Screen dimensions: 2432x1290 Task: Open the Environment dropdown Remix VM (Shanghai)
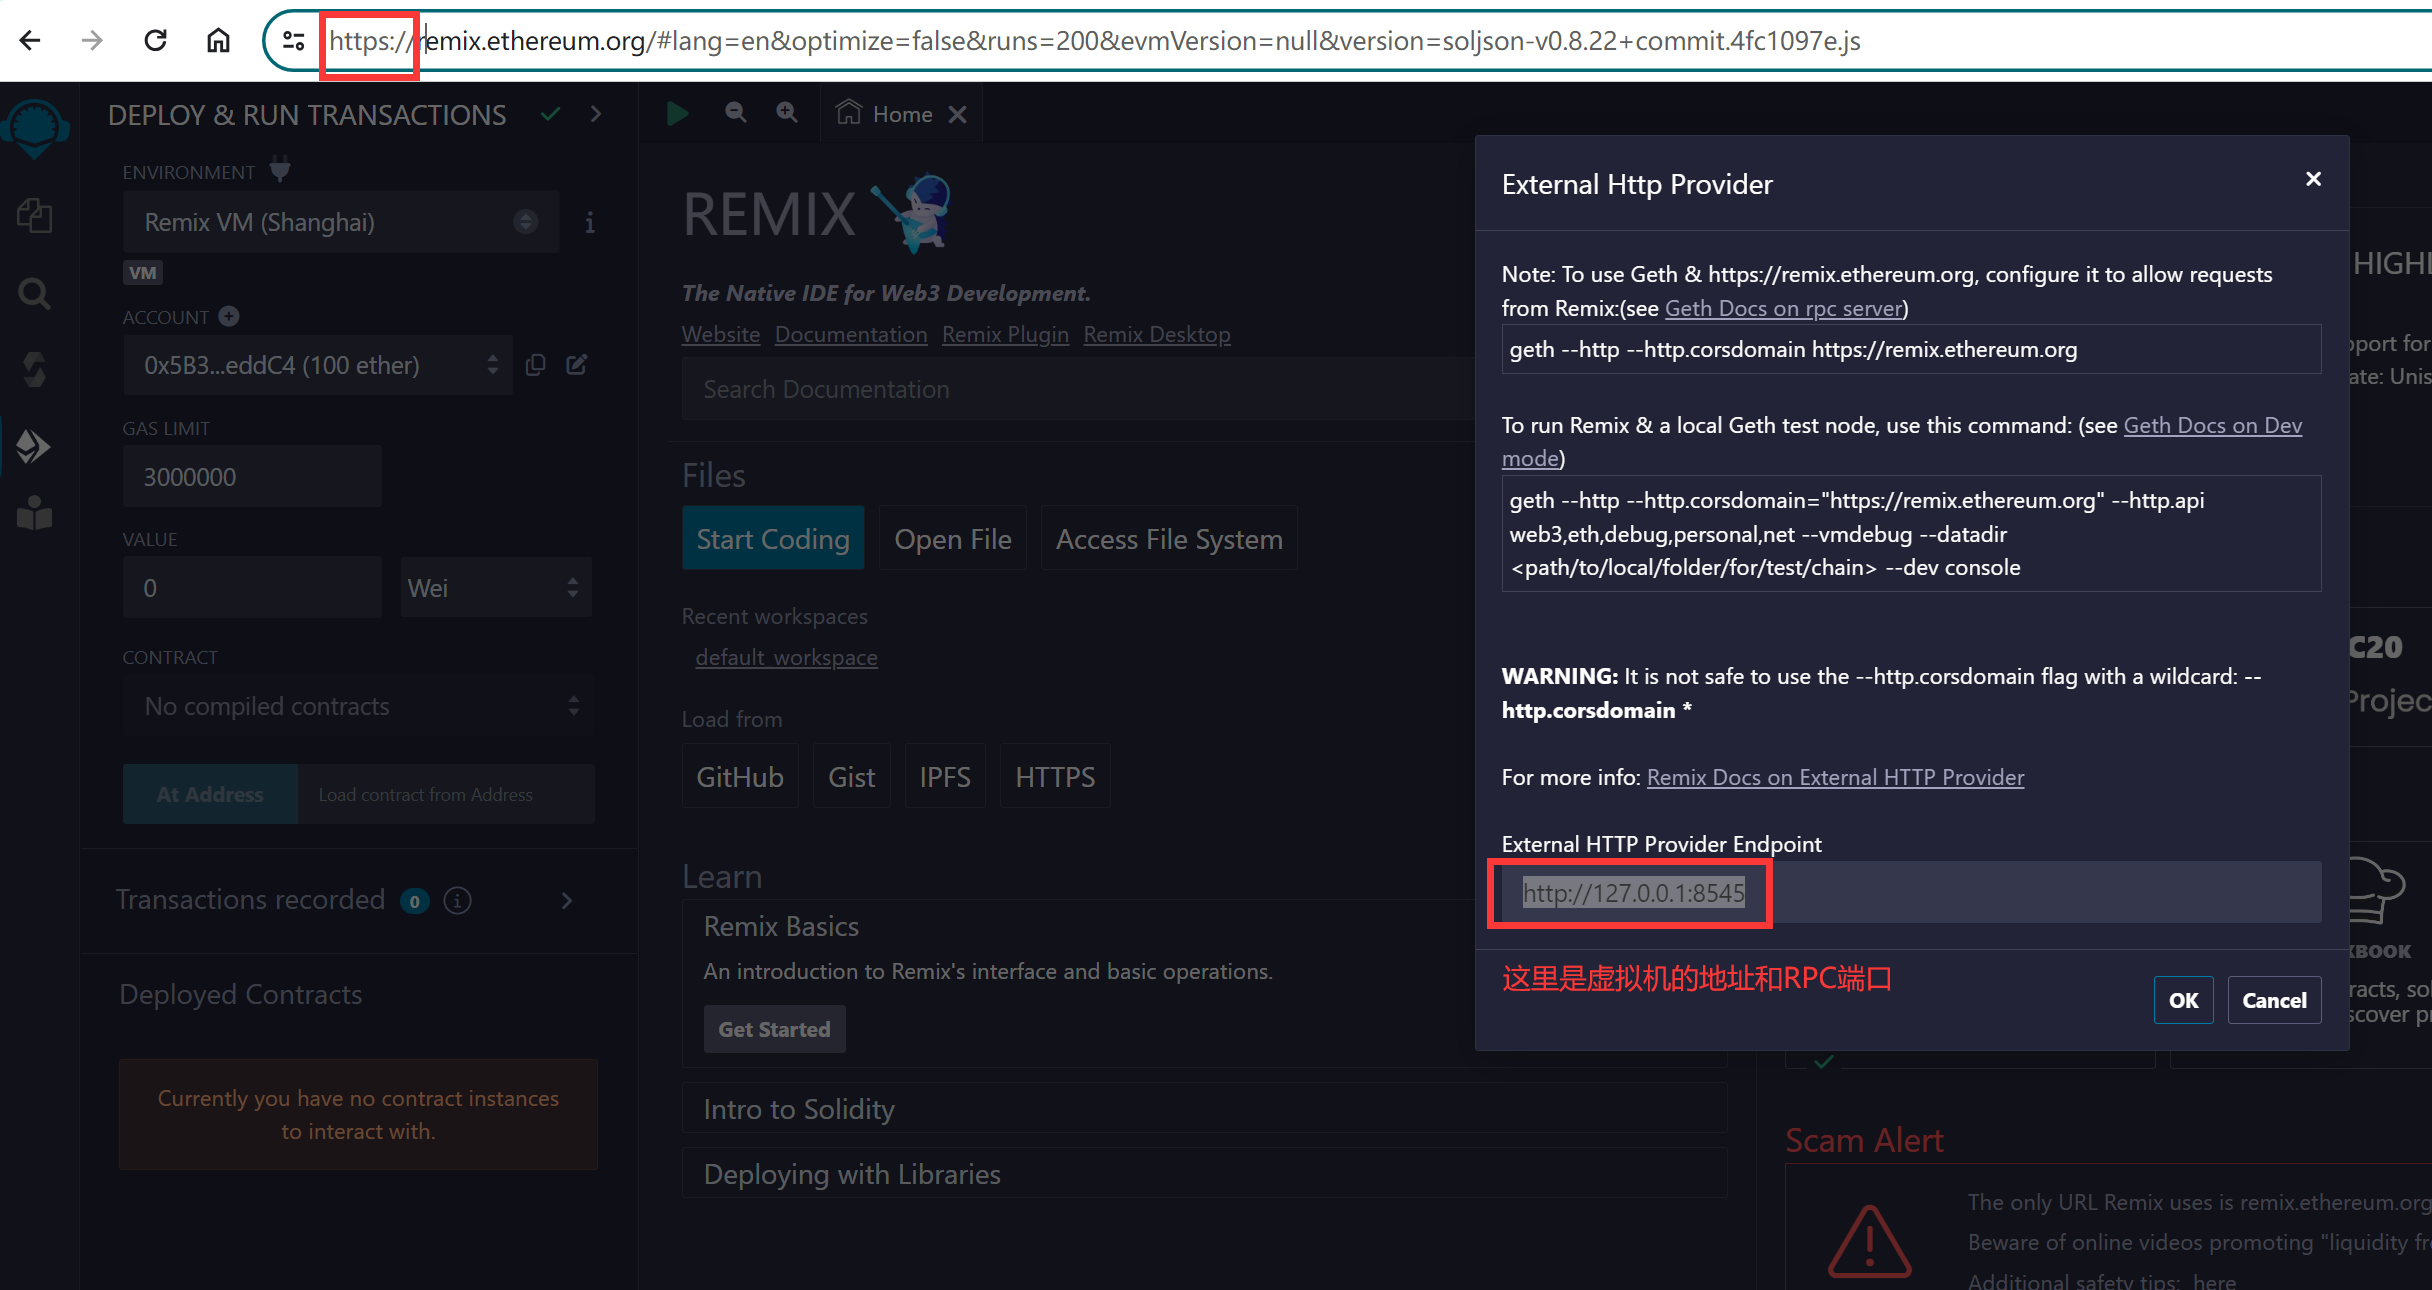[x=340, y=222]
